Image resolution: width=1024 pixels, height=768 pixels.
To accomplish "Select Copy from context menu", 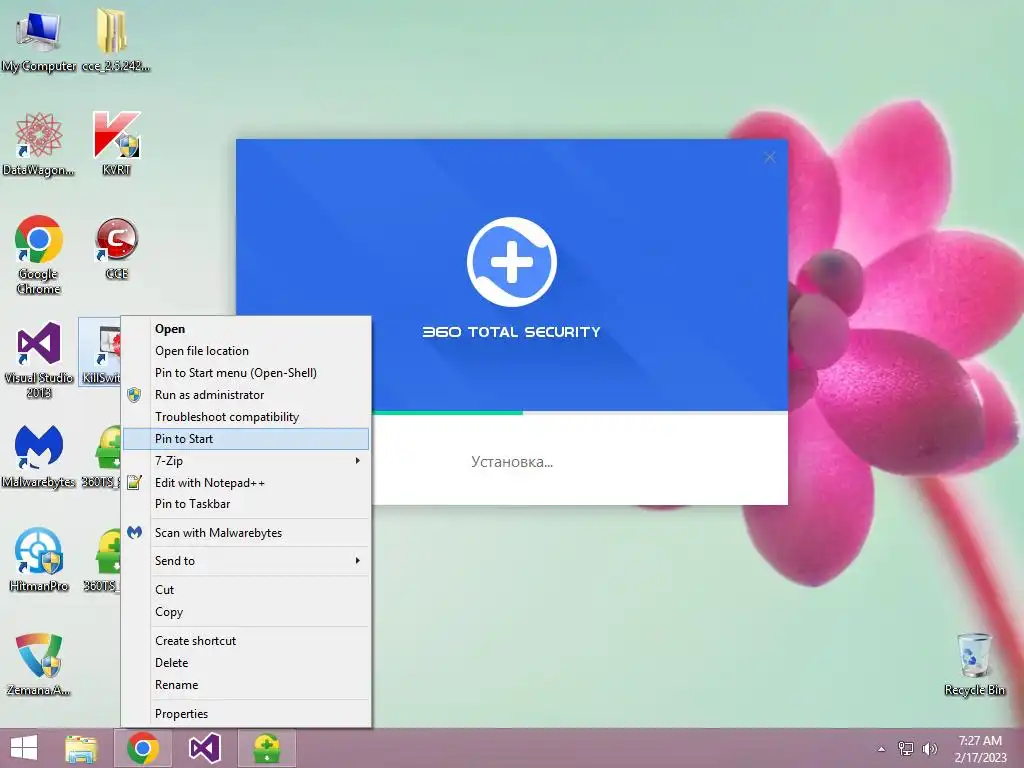I will 246,612.
